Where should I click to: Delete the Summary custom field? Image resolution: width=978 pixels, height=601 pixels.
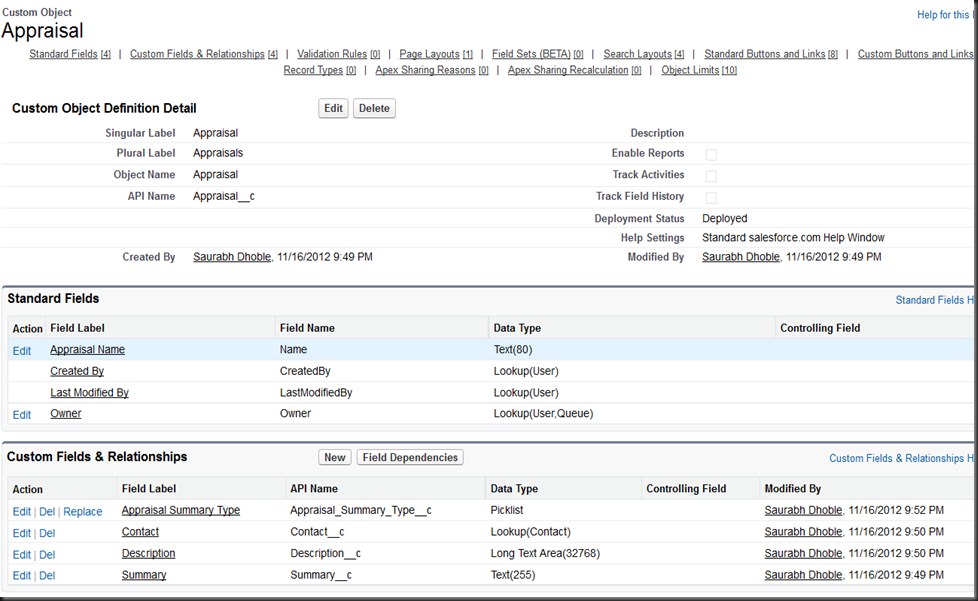47,576
